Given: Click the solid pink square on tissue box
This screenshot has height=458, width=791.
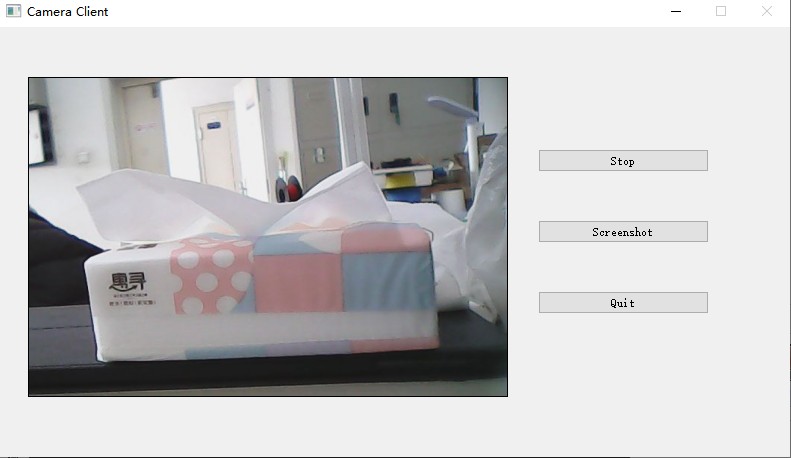Looking at the screenshot, I should (299, 282).
